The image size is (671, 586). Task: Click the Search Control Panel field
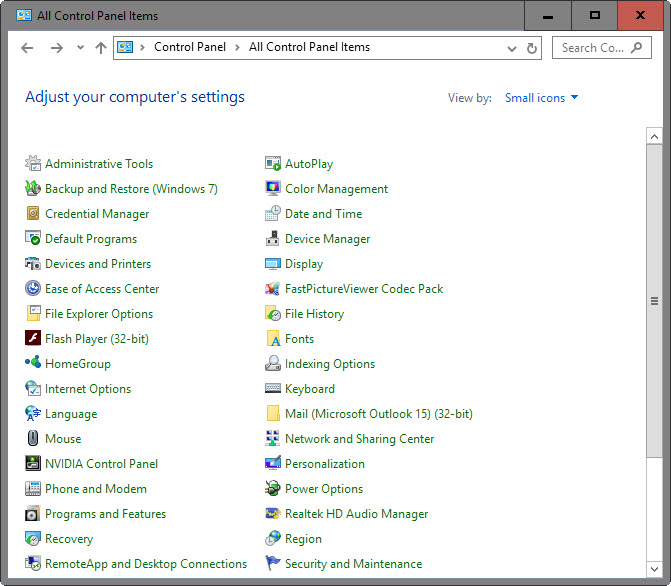tap(602, 48)
